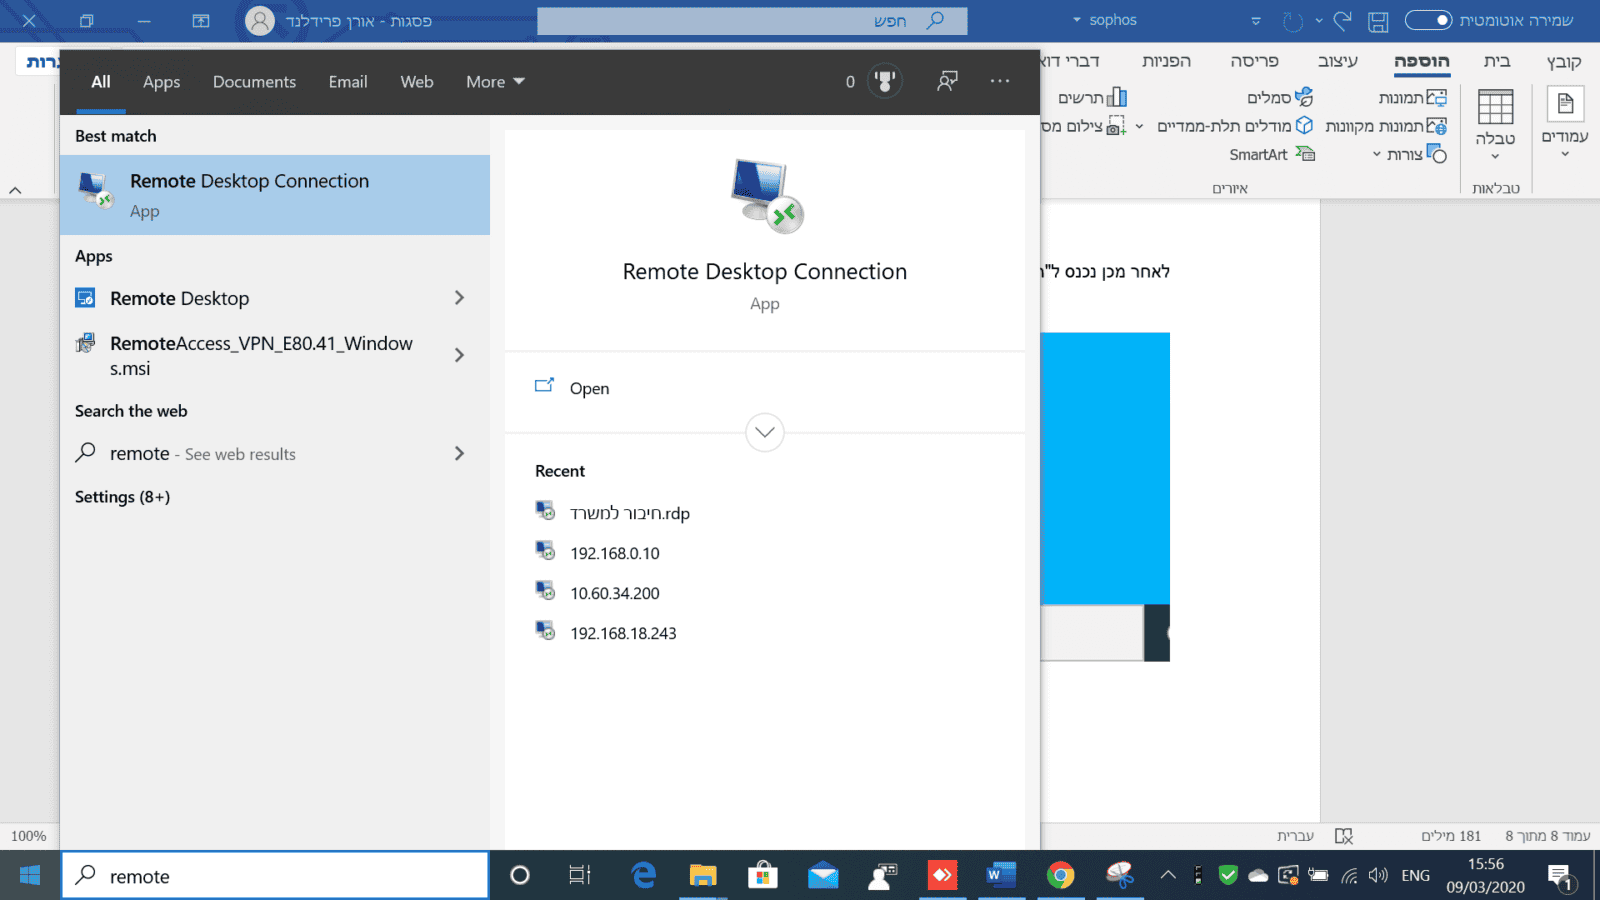
Task: Open Microsoft Store from the taskbar
Action: (763, 876)
